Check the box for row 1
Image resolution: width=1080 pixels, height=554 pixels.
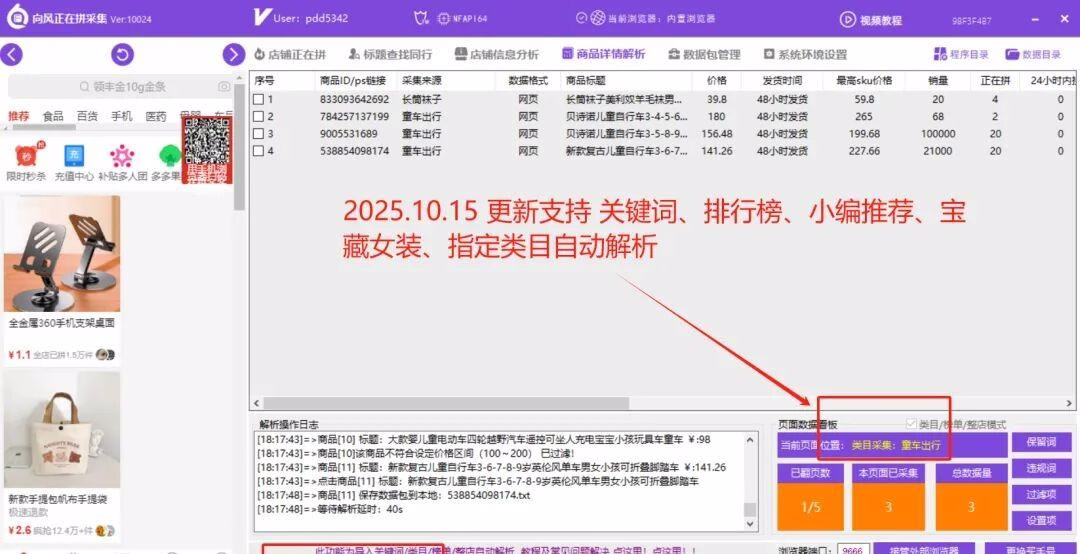[258, 99]
